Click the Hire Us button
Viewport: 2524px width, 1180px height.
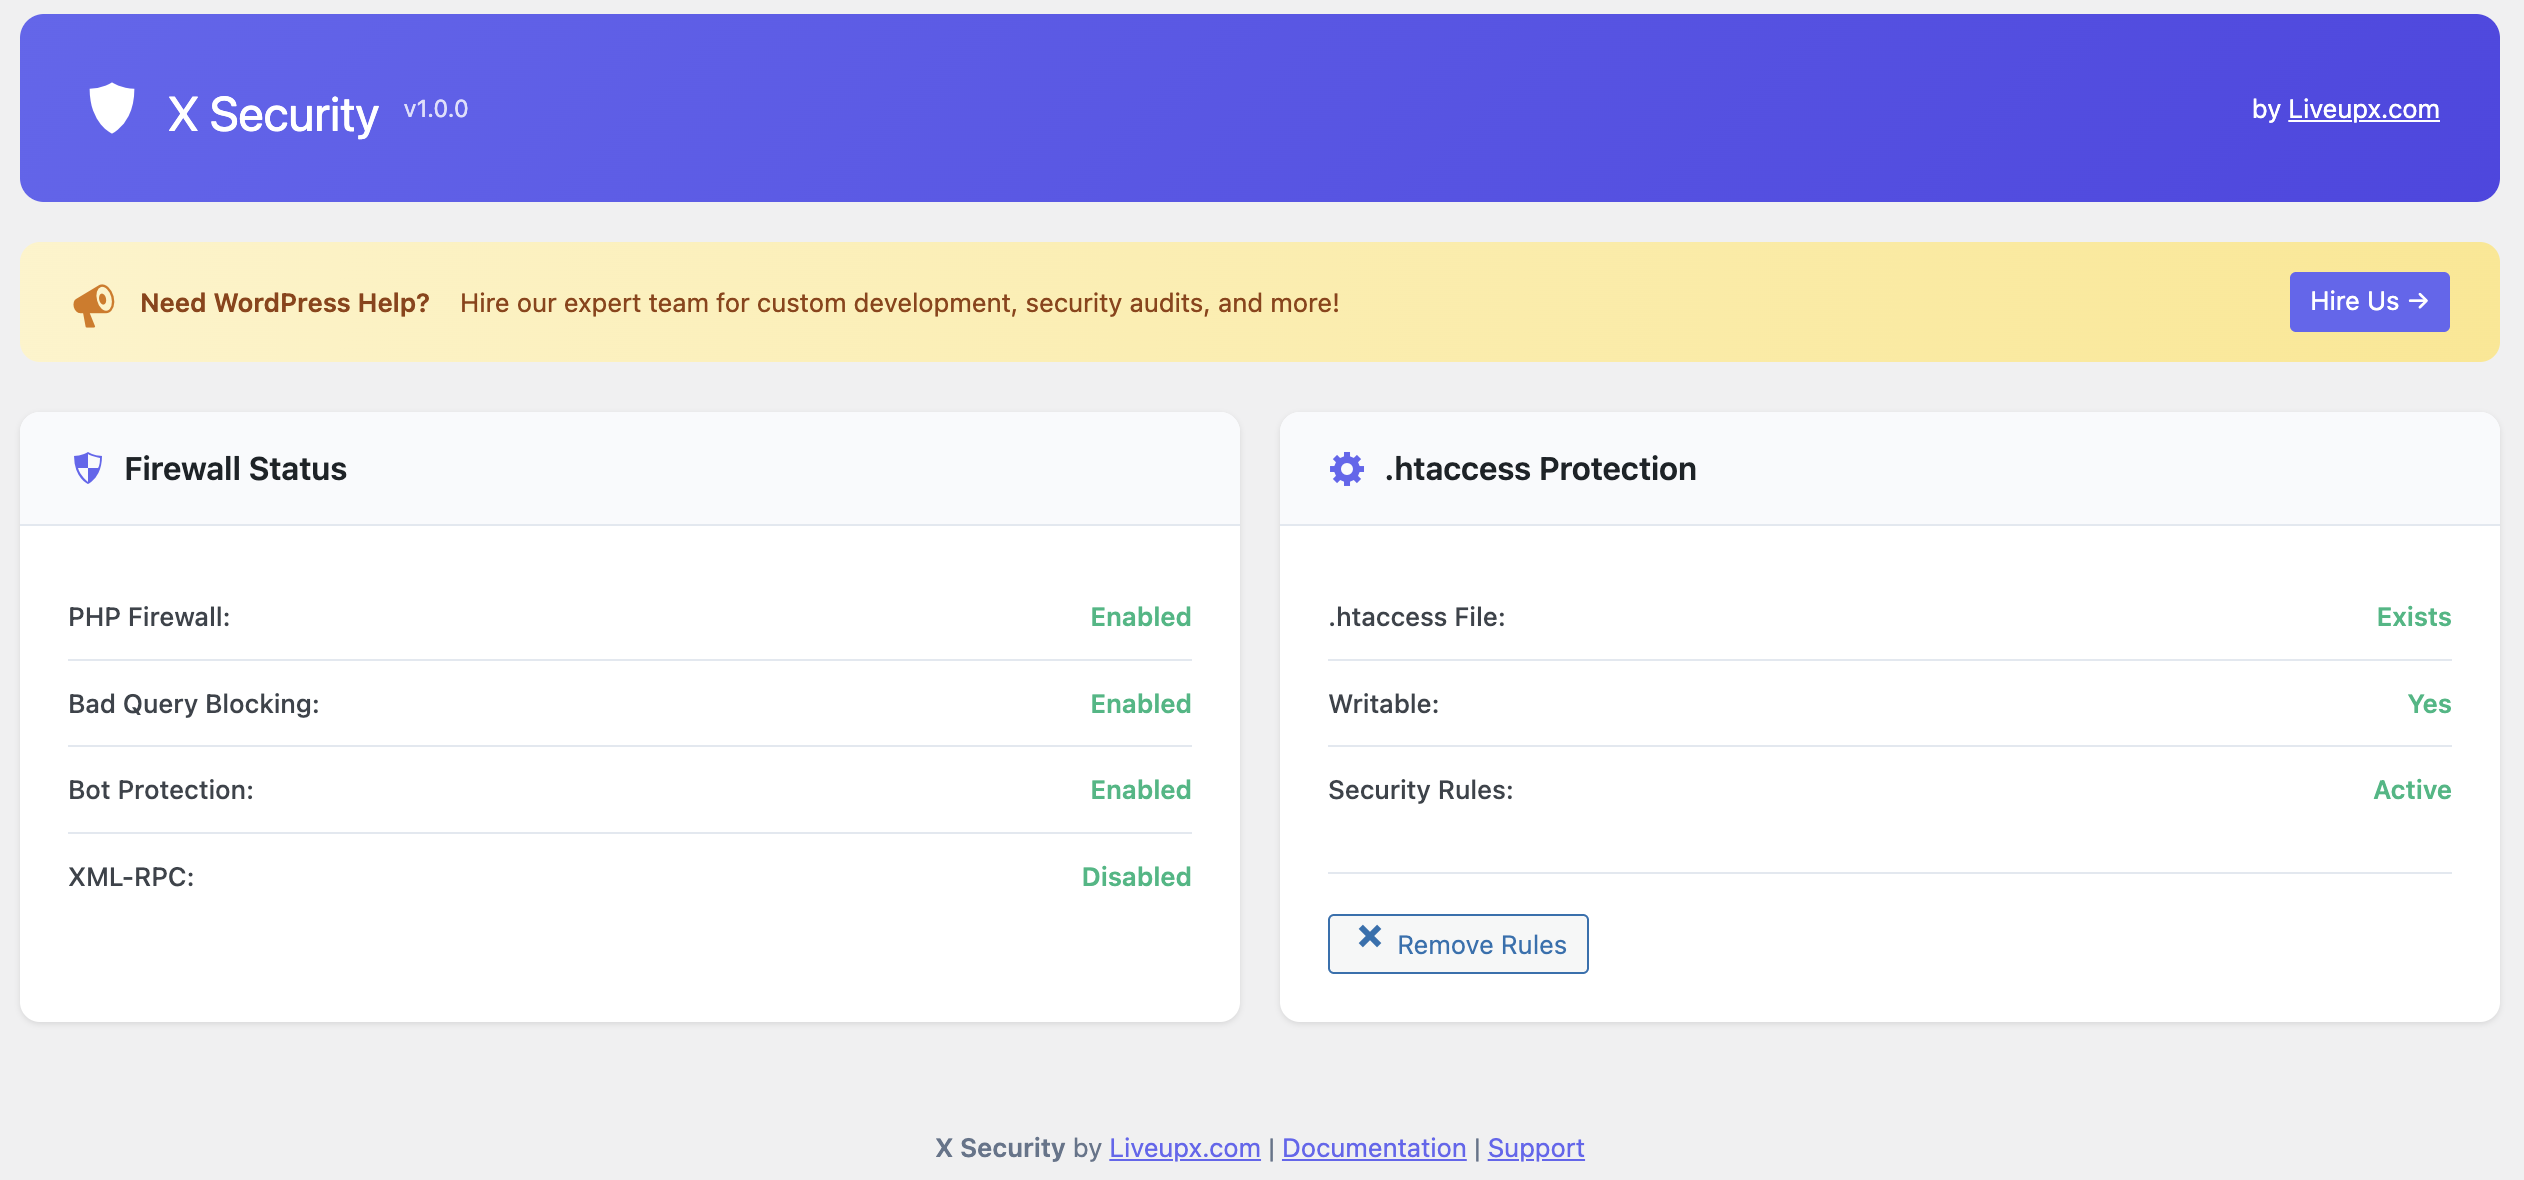pyautogui.click(x=2369, y=302)
